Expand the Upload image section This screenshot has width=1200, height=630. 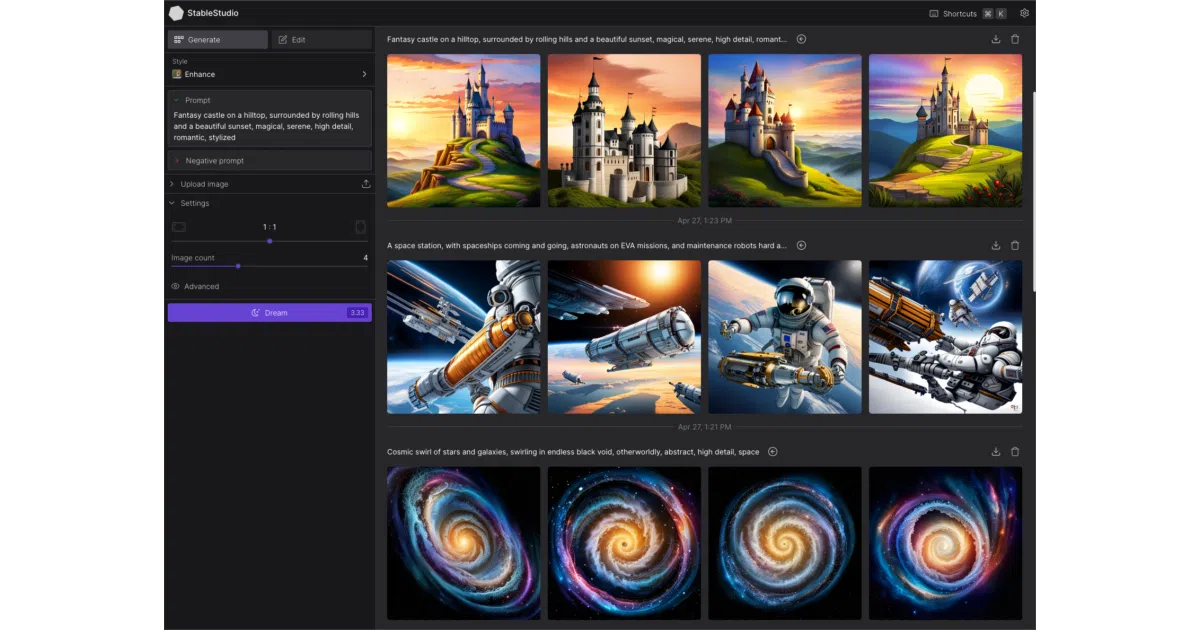(x=205, y=184)
